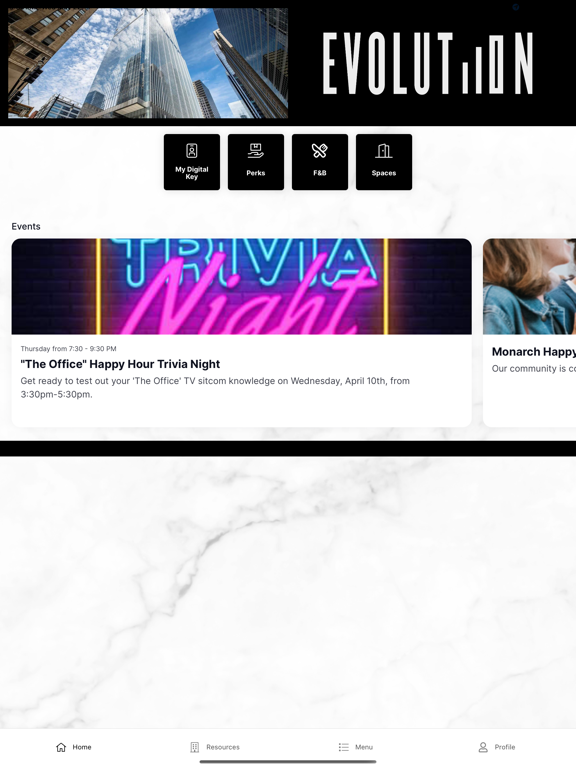Switch to the Resources tab label
This screenshot has height=768, width=576.
223,747
